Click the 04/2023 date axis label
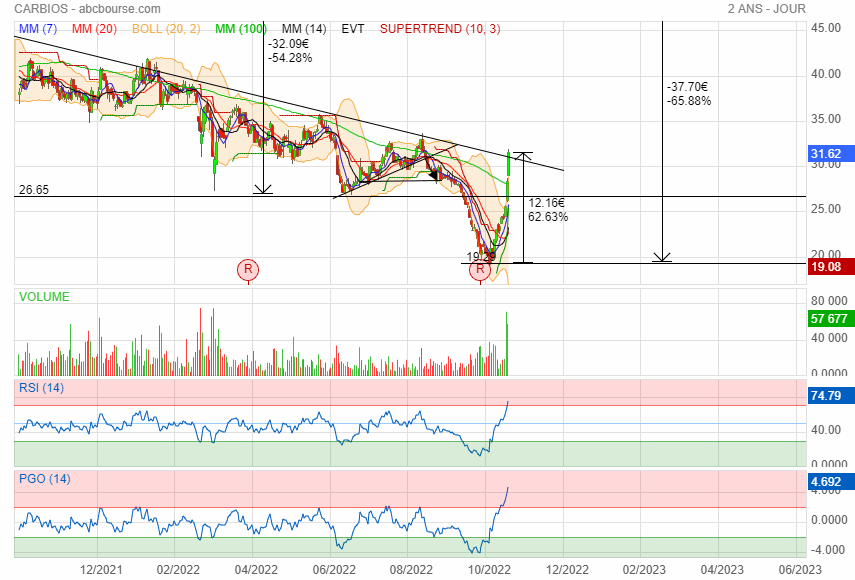855x580 pixels. coord(722,570)
